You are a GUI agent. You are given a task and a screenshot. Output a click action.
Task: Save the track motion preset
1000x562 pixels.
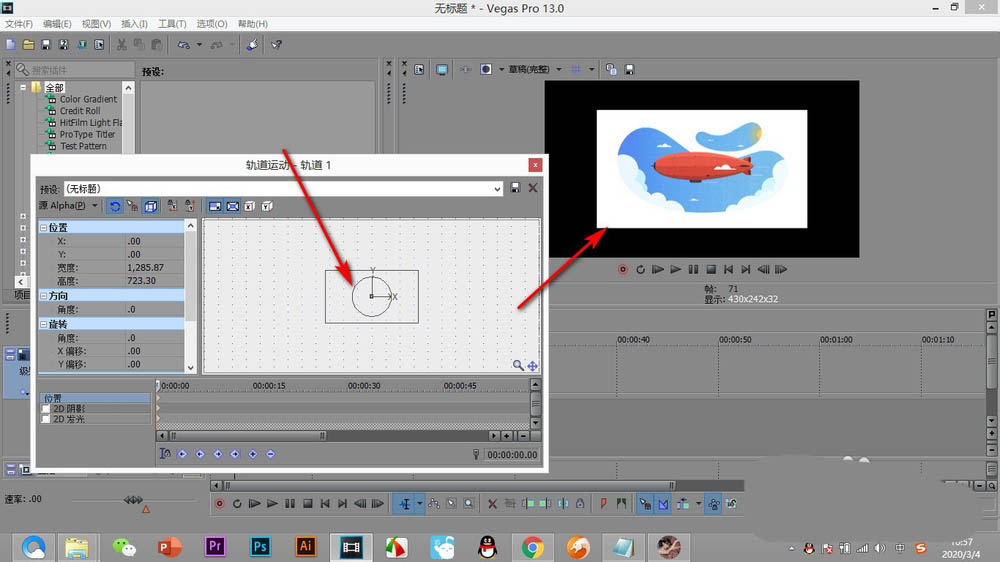pos(515,188)
